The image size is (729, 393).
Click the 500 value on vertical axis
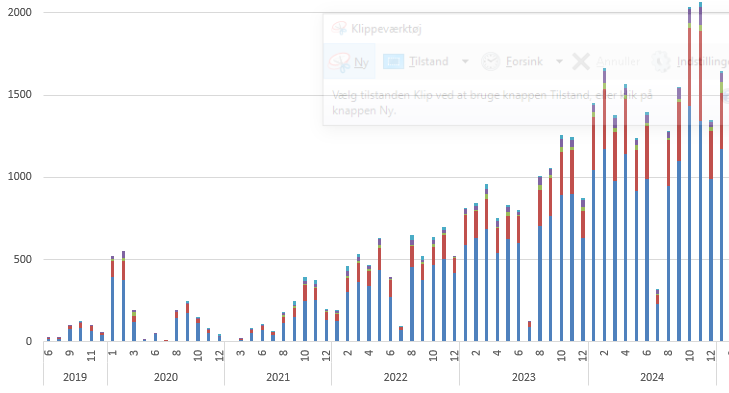click(23, 259)
